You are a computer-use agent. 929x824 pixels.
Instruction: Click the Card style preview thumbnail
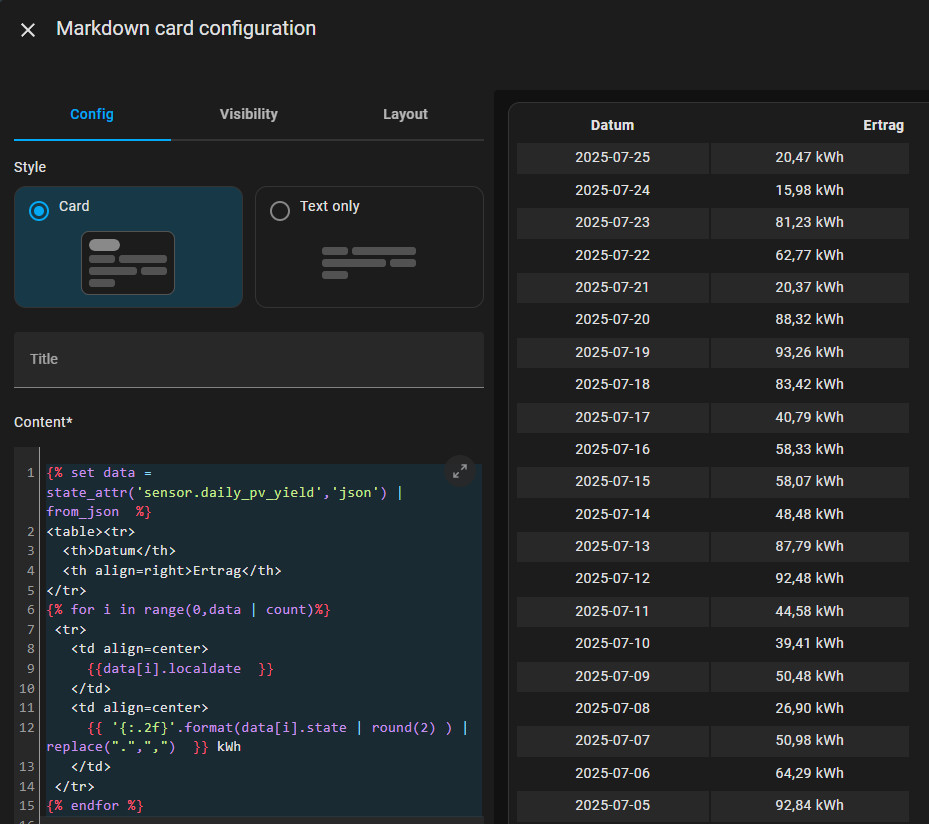[x=128, y=263]
